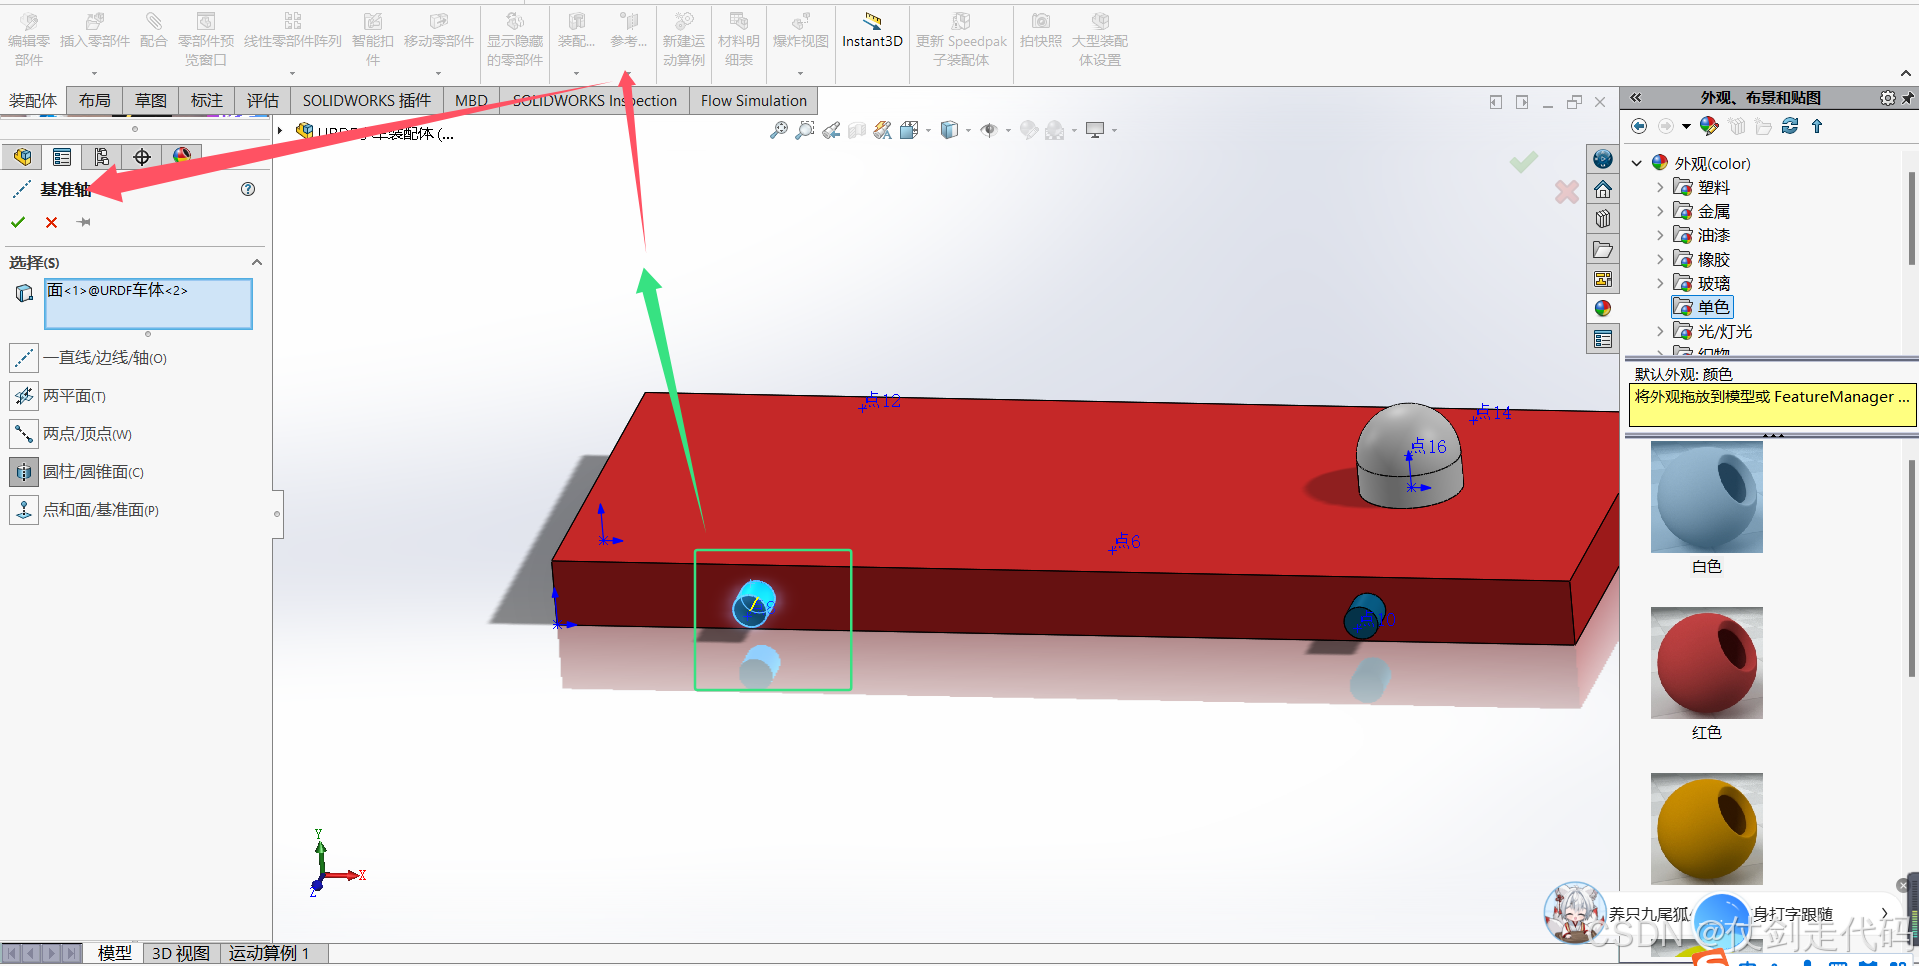Cancel the reference axis with red X
This screenshot has width=1919, height=966.
[x=51, y=222]
